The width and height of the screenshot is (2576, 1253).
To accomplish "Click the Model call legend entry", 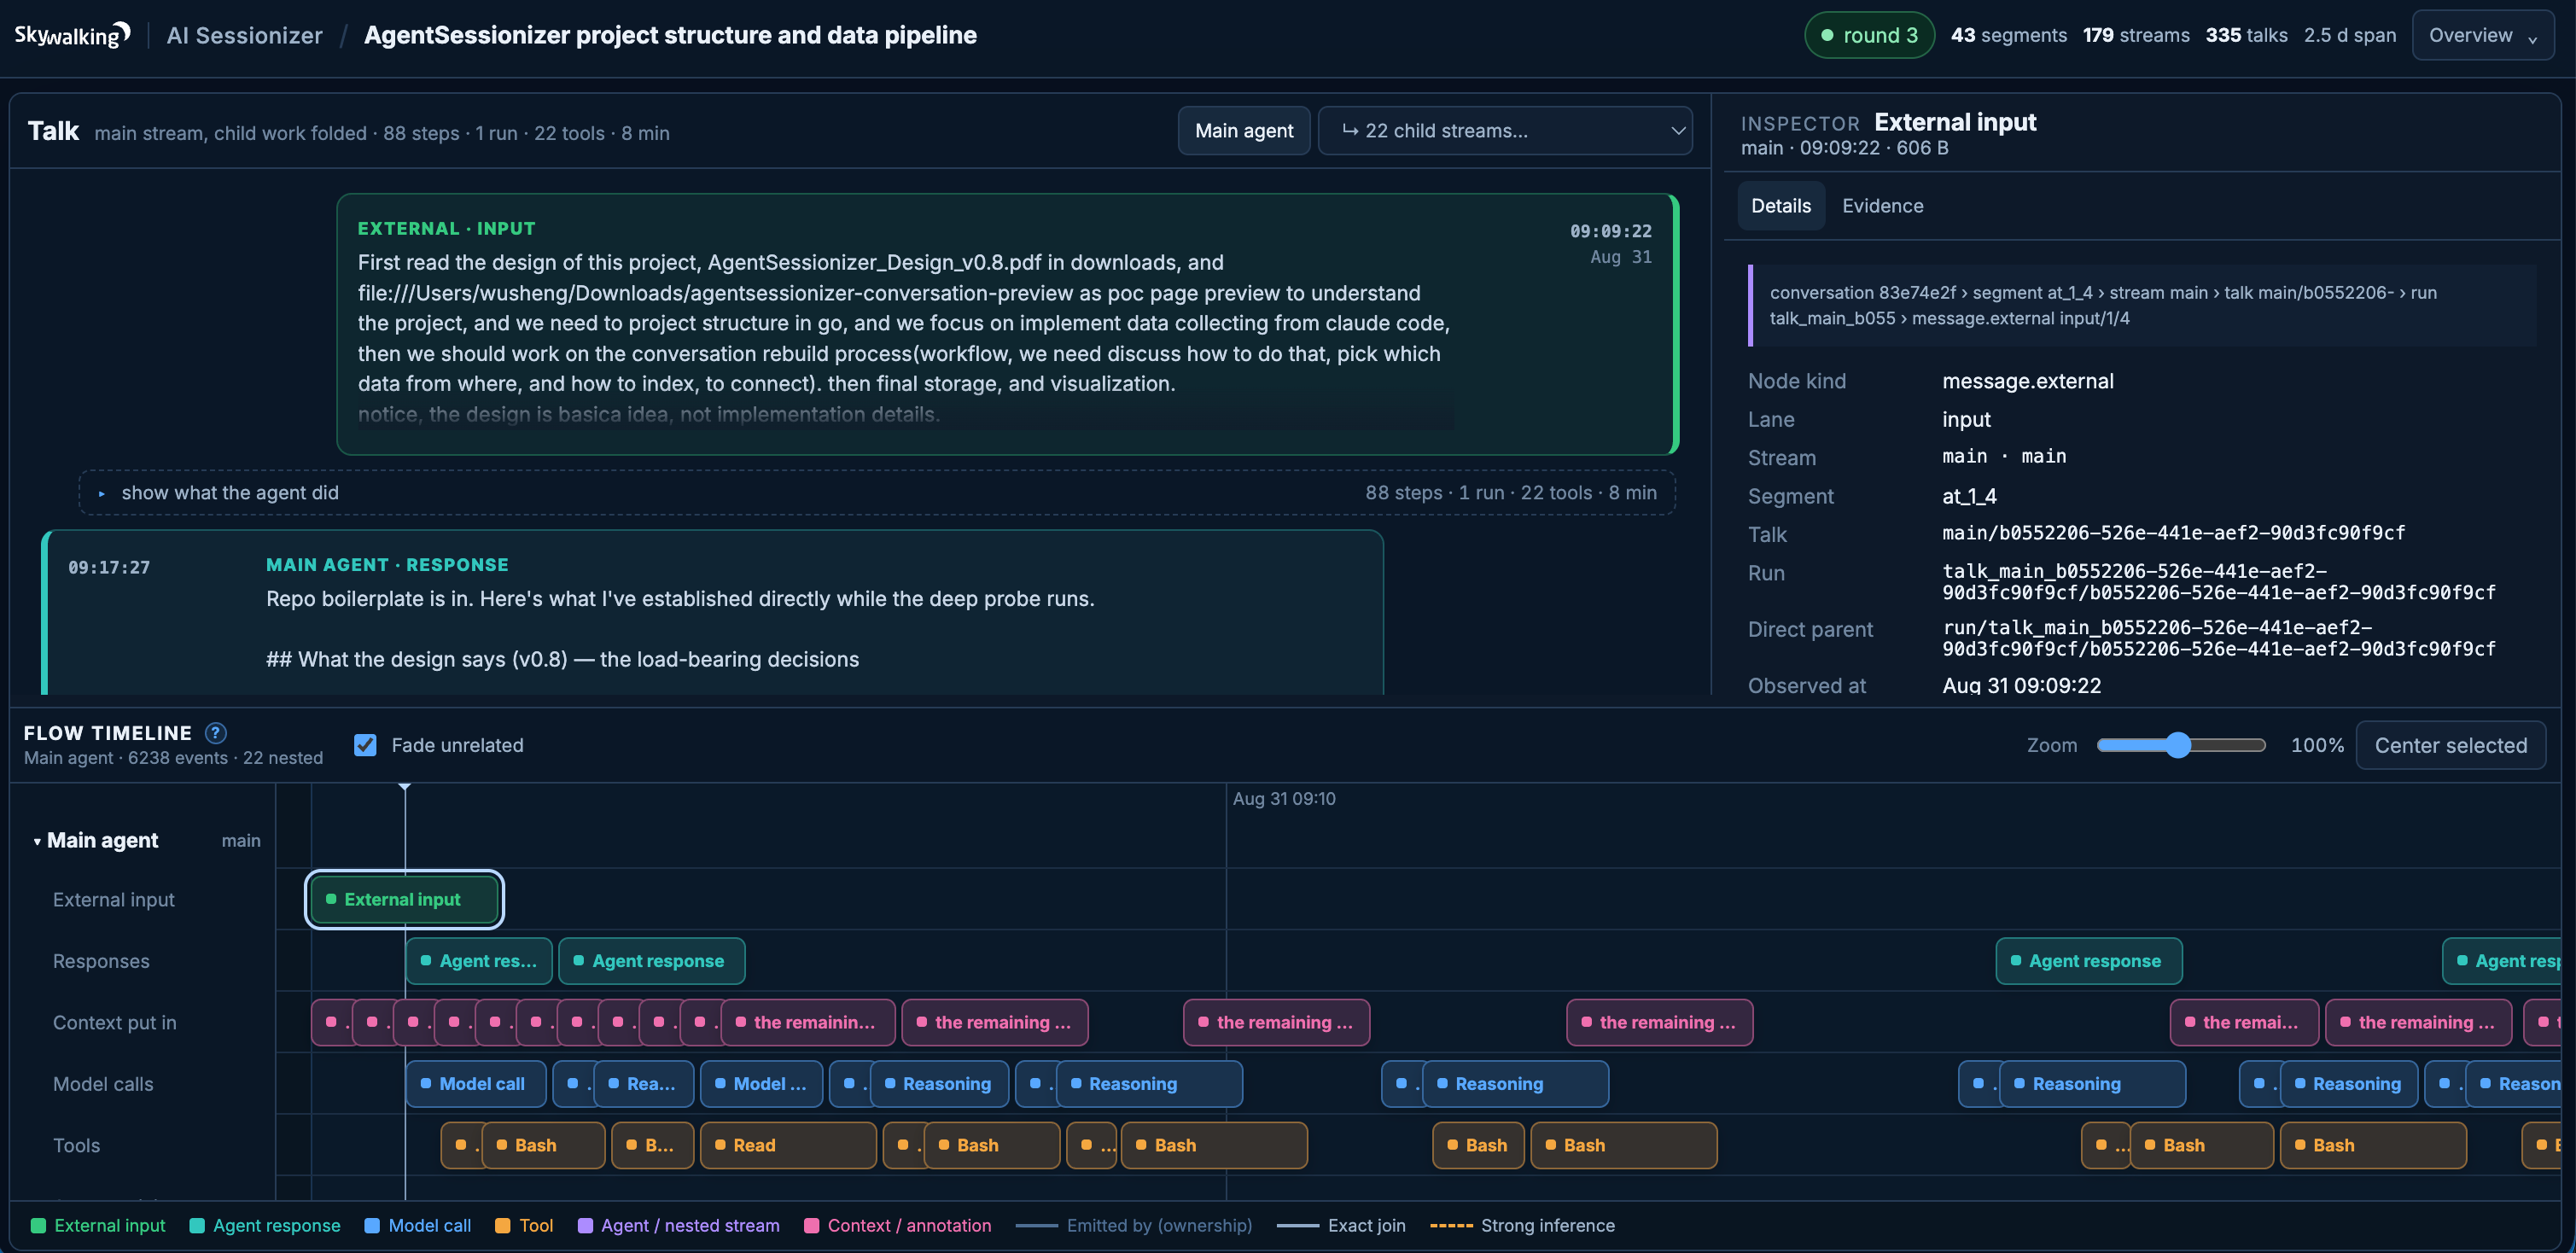I will 418,1225.
